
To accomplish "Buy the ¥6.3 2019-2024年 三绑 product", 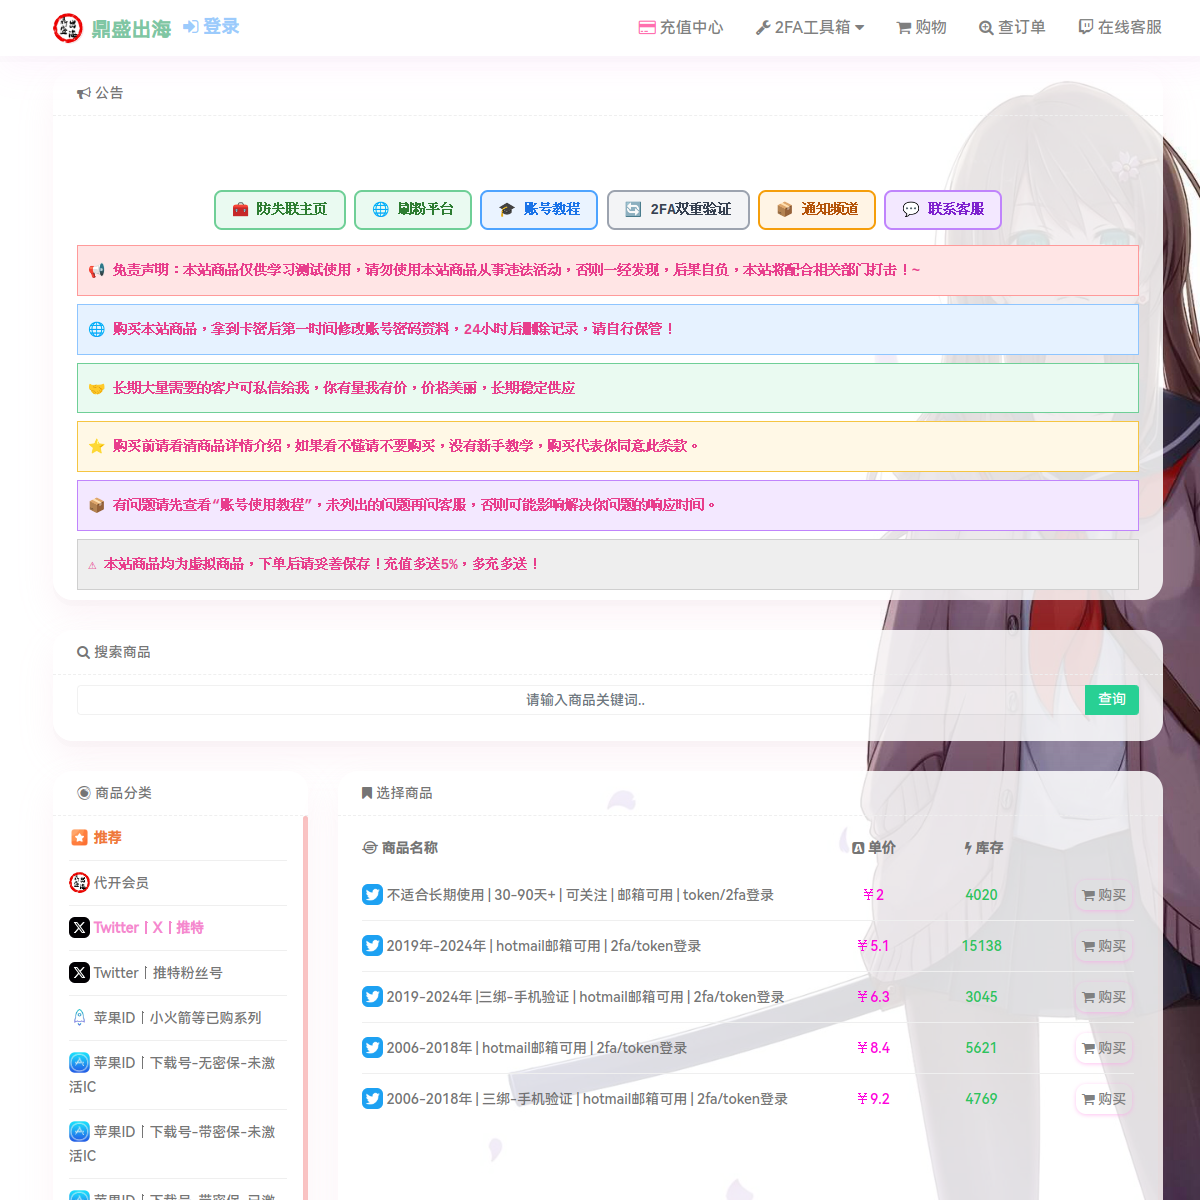I will [x=1104, y=998].
